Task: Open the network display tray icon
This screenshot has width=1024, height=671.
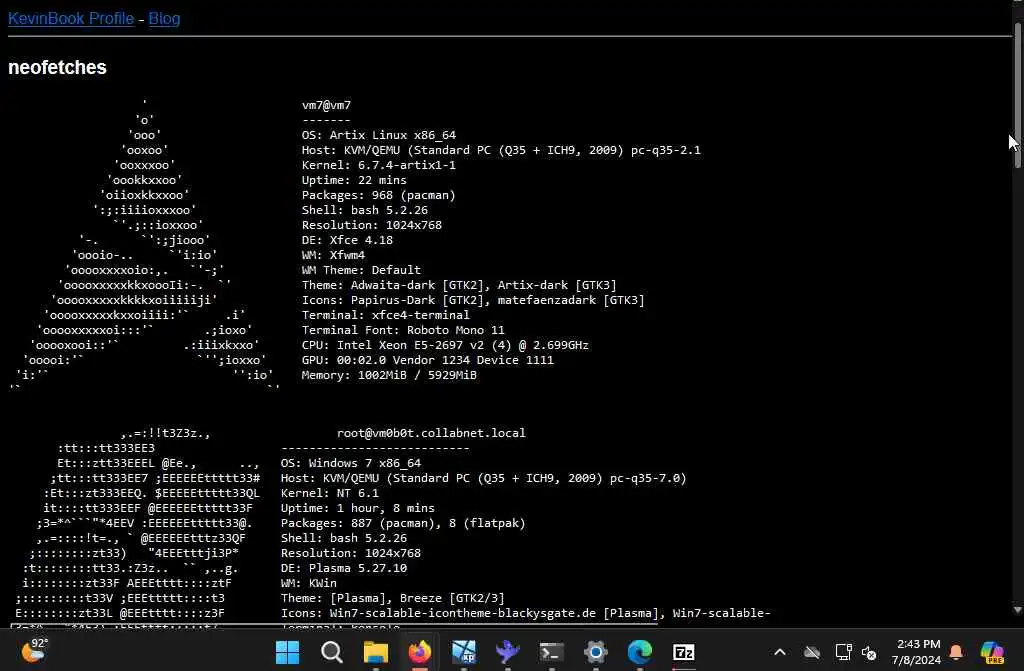Action: (843, 652)
